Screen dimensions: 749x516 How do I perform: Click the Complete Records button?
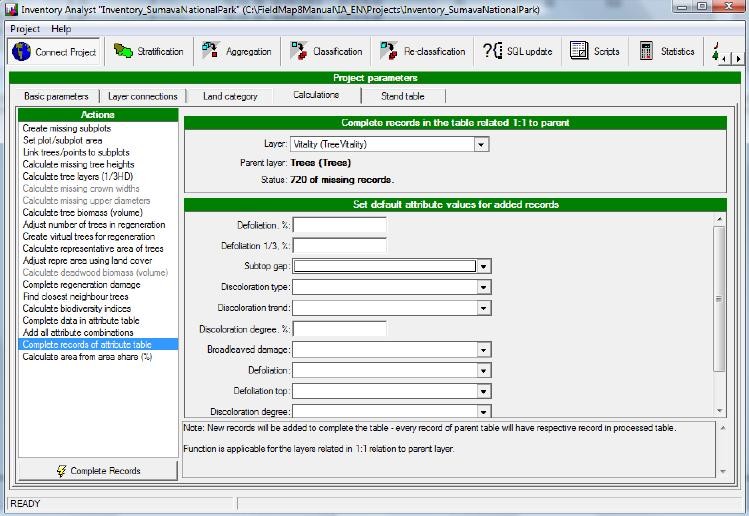[98, 471]
